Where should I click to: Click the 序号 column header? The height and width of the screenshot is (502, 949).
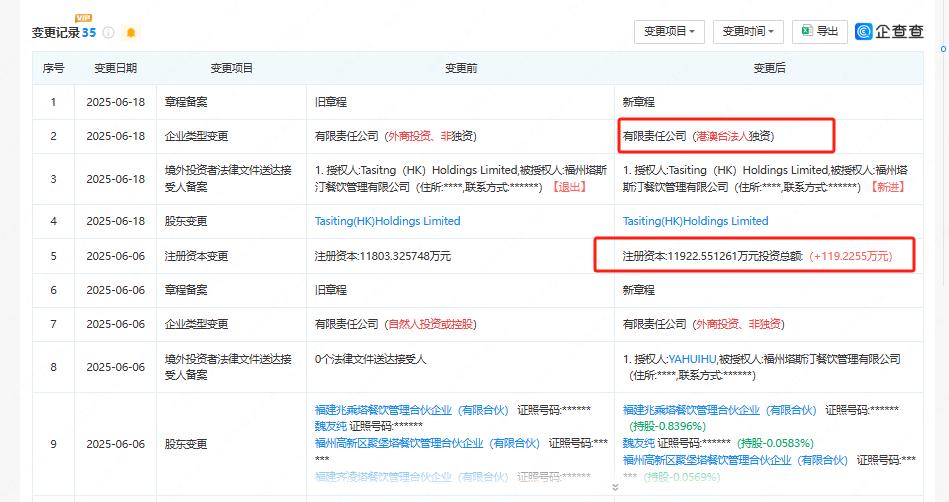(53, 68)
